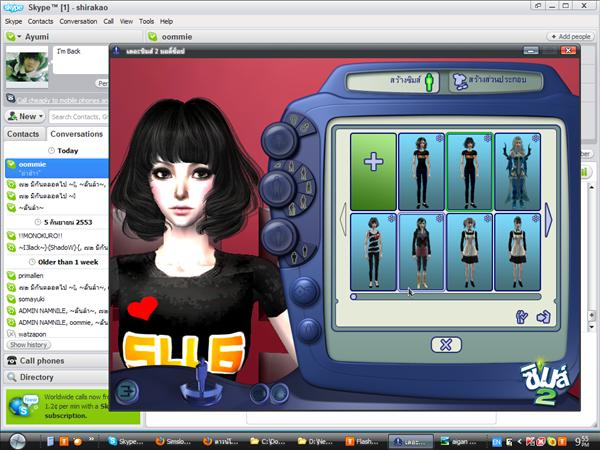Open the Tools menu in Skype

coord(147,21)
